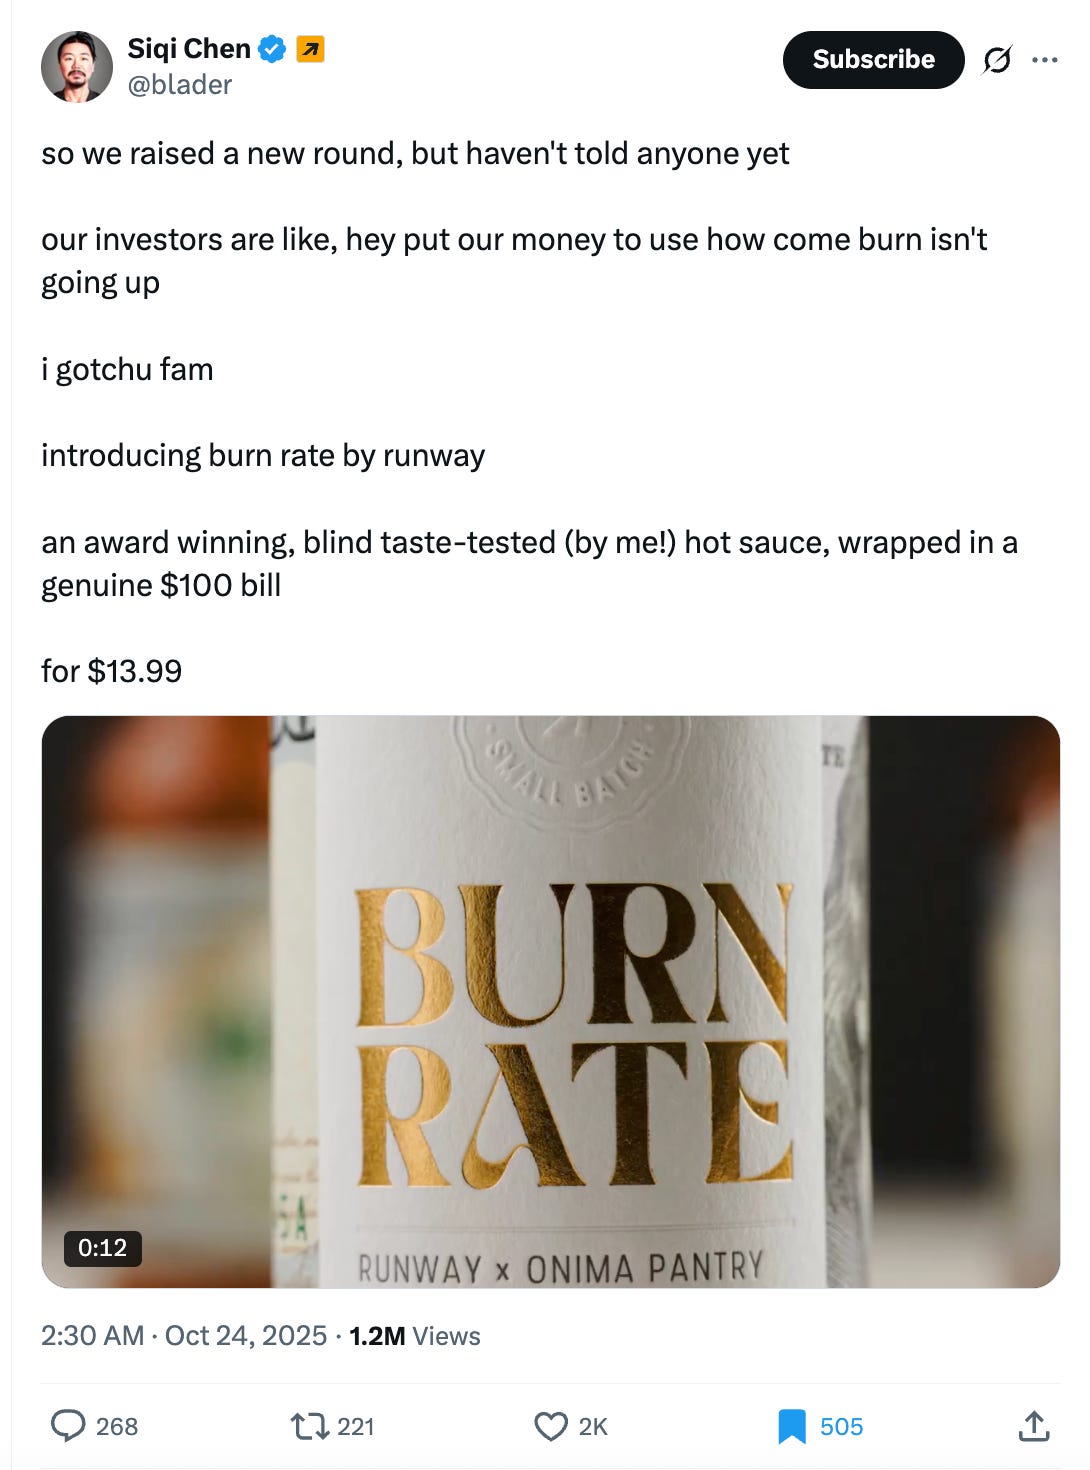Open the Grok explain-post icon

click(x=997, y=60)
